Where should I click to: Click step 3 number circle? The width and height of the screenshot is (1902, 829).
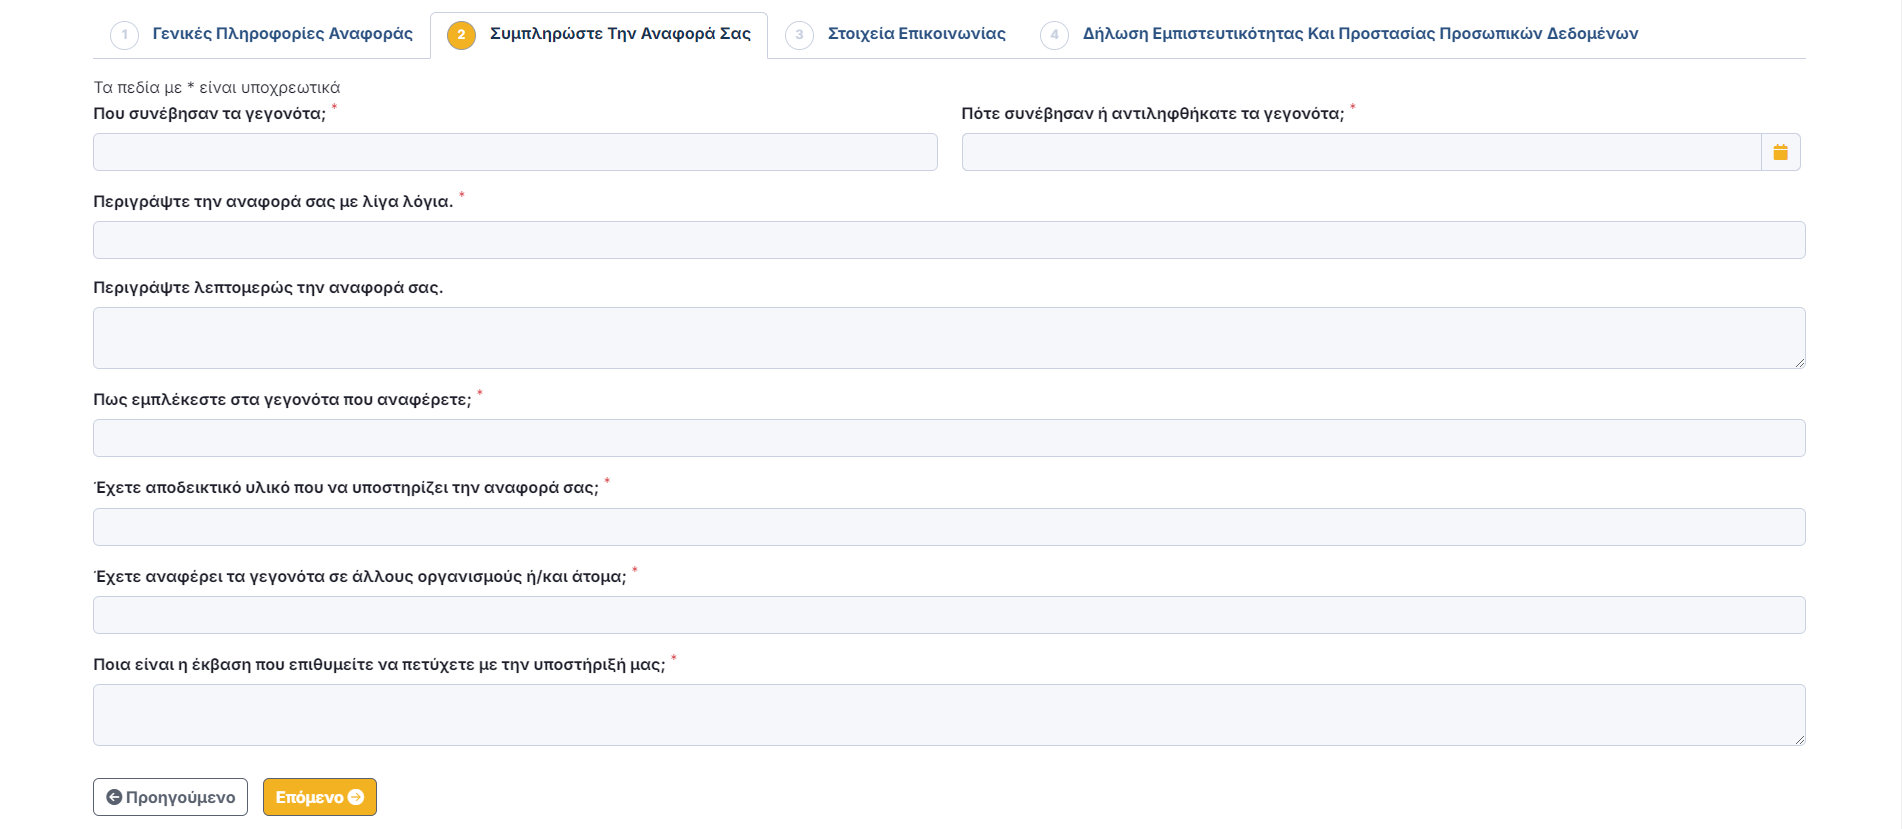click(799, 35)
